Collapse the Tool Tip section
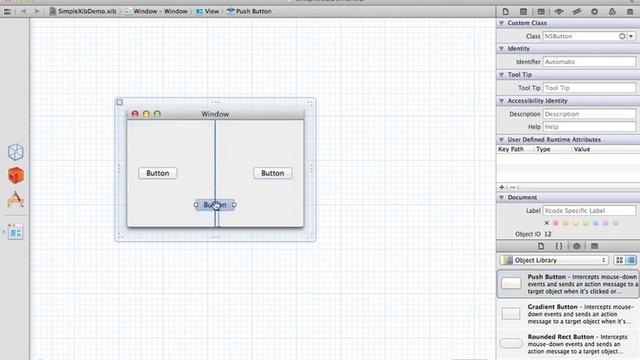The height and width of the screenshot is (360, 640). 501,75
